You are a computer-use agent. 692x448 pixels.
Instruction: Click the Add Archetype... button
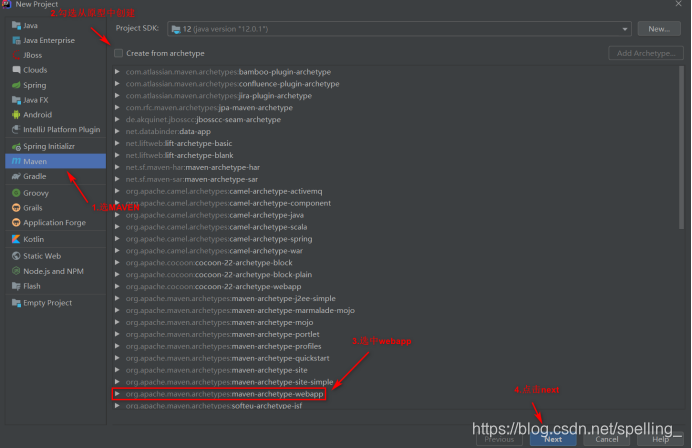tap(646, 53)
